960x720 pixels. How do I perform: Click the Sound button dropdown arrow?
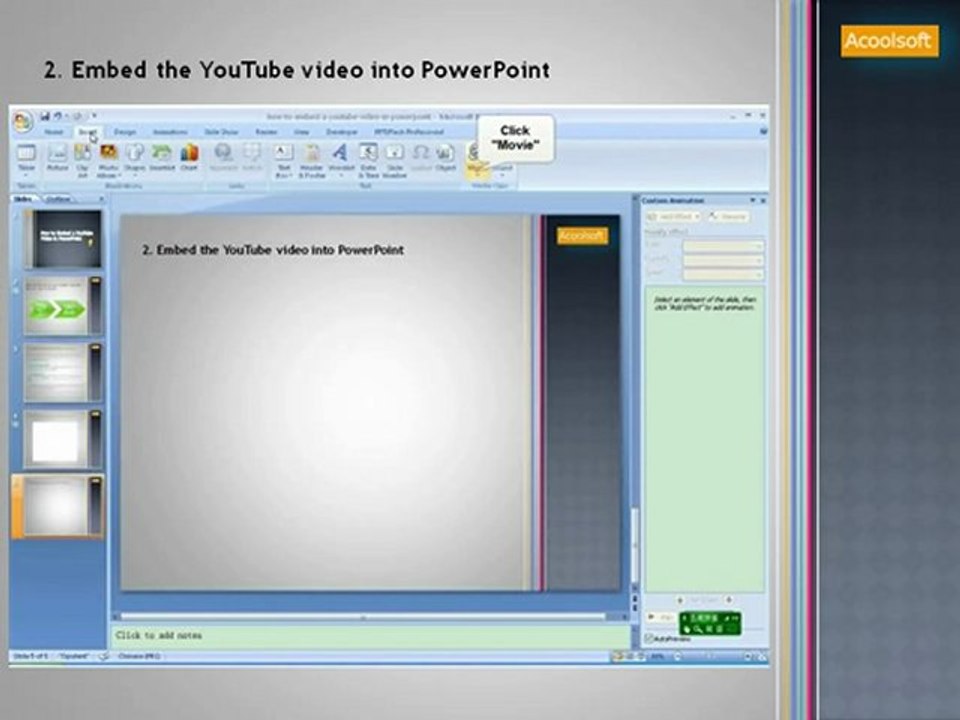click(x=503, y=174)
